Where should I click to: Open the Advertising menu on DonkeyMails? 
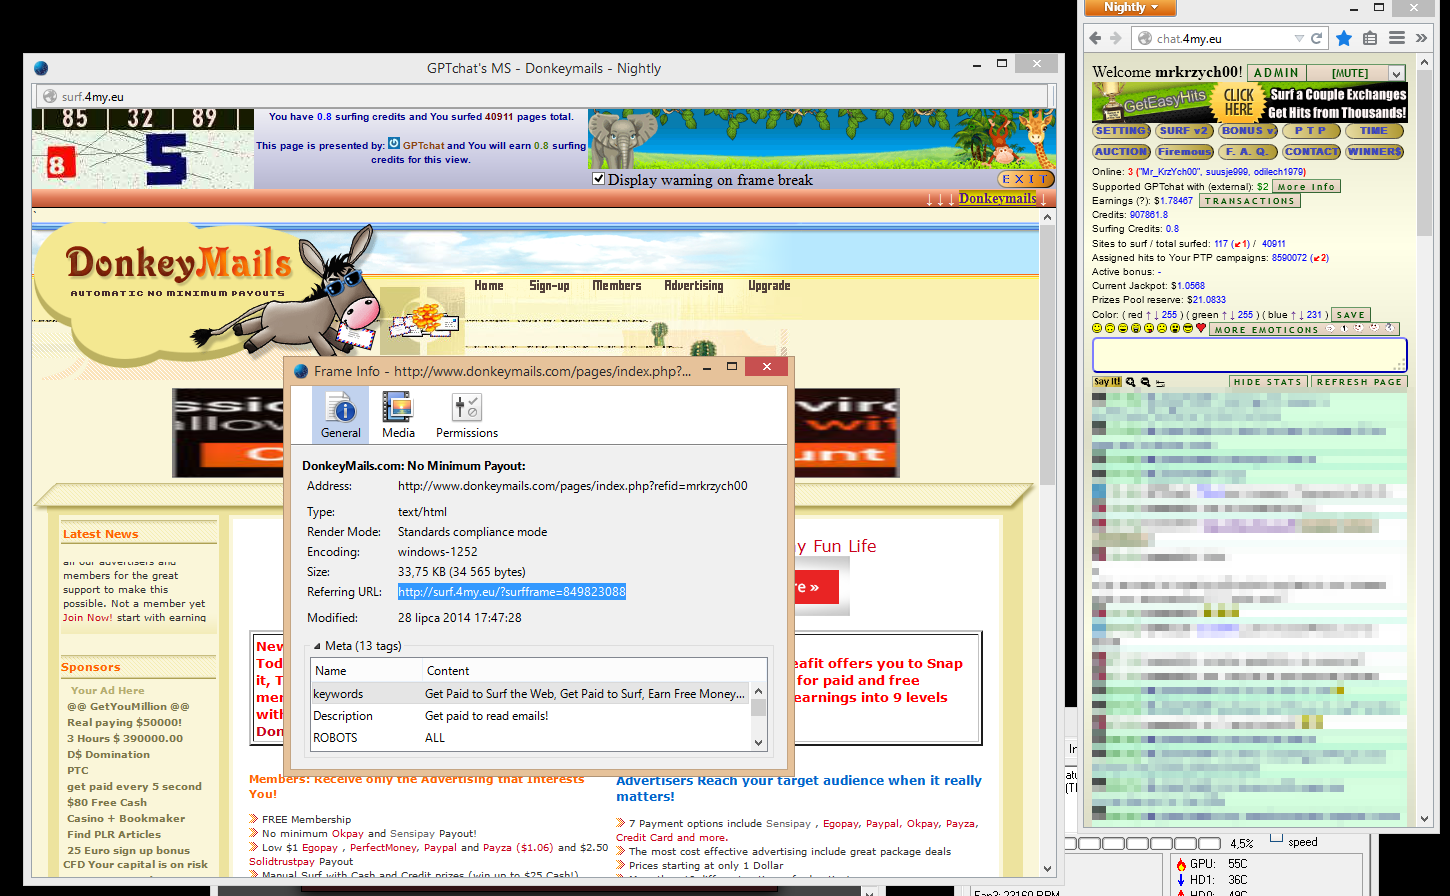tap(694, 286)
